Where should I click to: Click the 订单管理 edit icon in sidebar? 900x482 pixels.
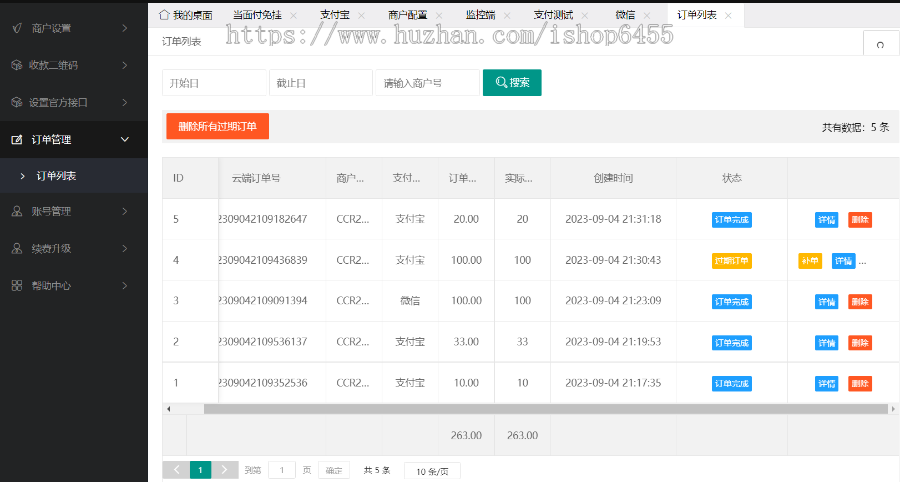(x=17, y=140)
